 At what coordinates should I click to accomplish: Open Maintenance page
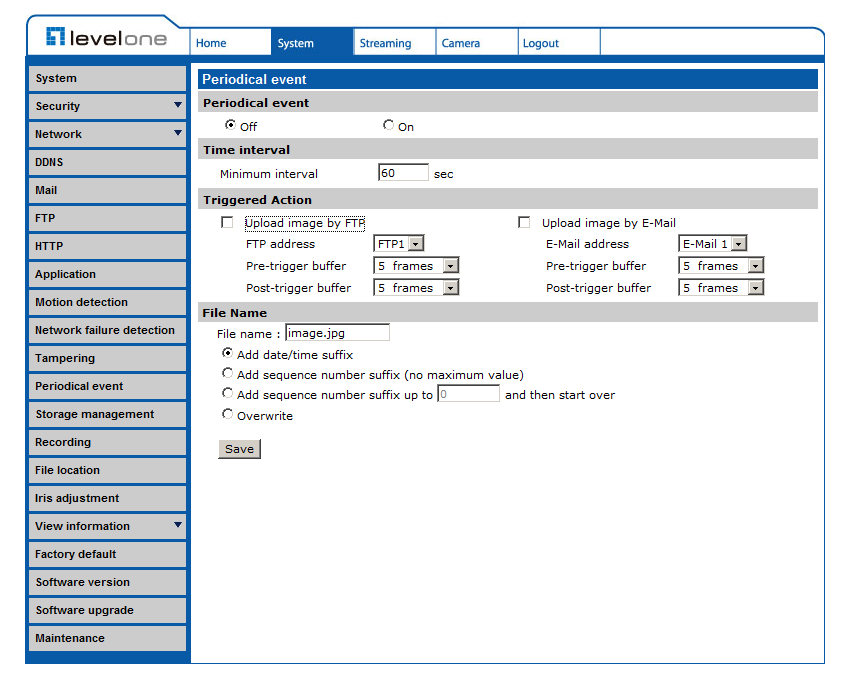click(x=107, y=638)
